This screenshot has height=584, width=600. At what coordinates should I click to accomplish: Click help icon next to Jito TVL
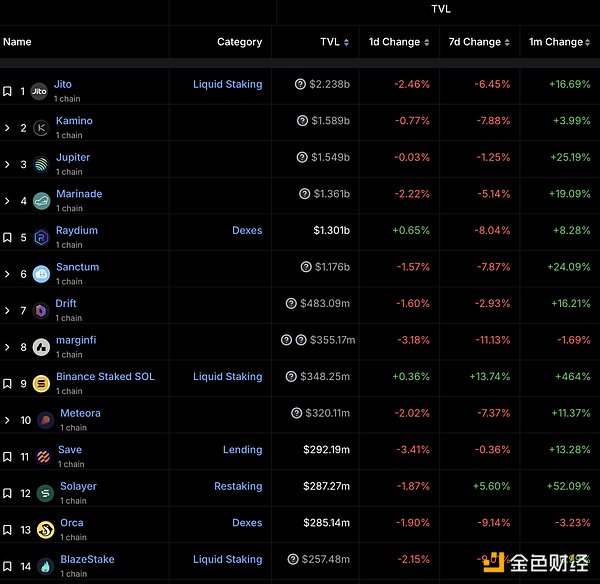301,85
